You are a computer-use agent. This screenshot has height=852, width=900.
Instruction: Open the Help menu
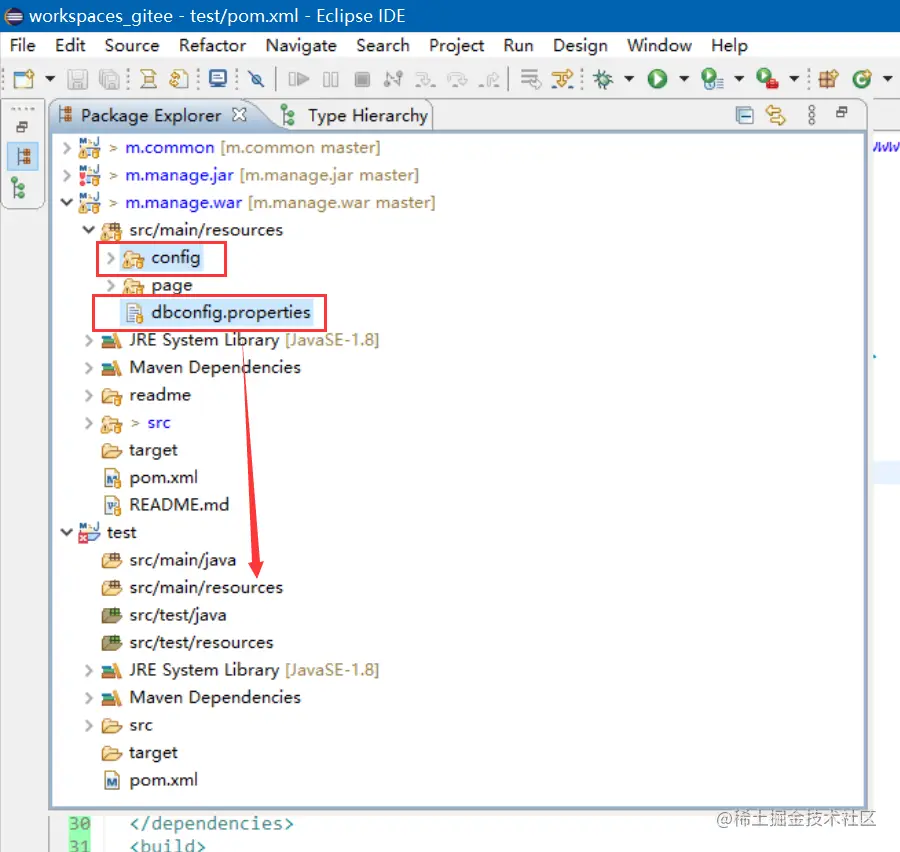pyautogui.click(x=729, y=45)
